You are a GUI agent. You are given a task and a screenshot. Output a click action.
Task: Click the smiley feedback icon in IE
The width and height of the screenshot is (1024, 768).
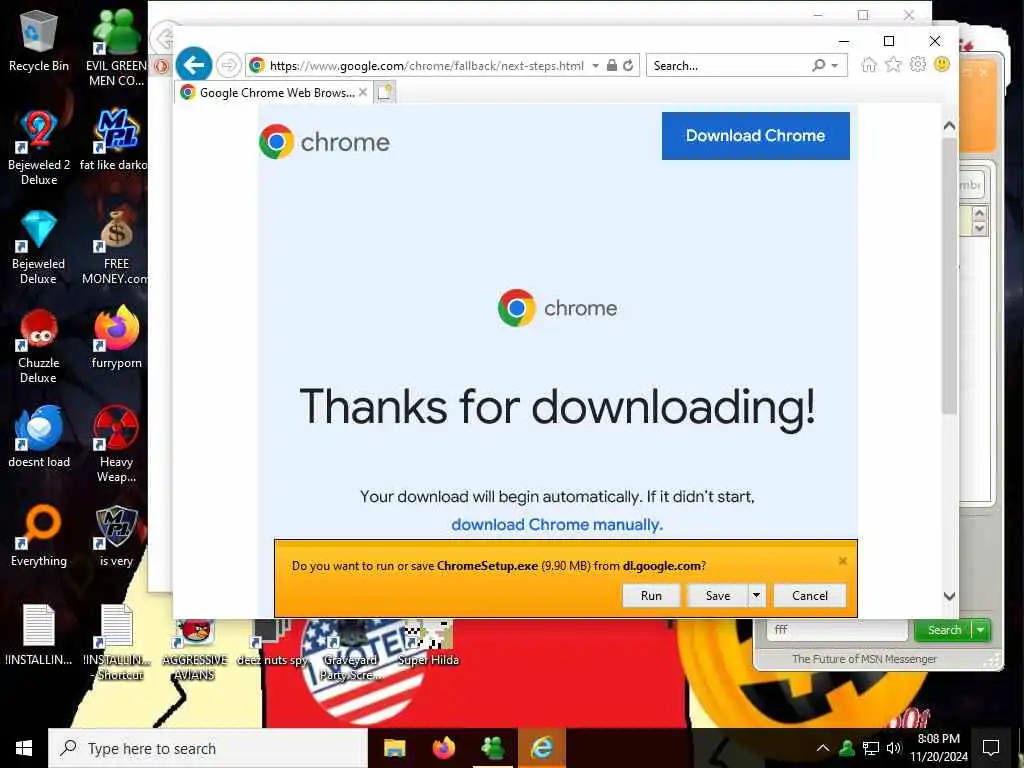[942, 64]
